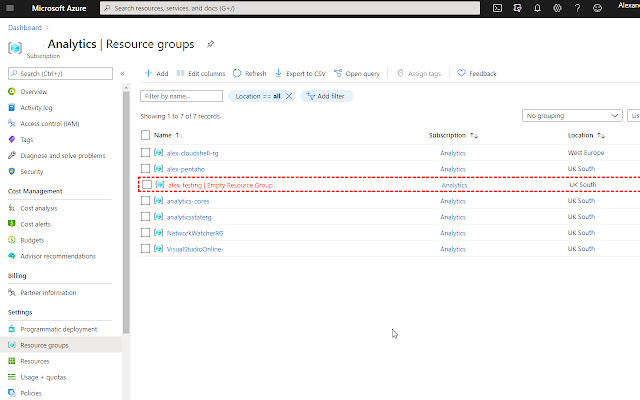This screenshot has height=400, width=640.
Task: Click Analytics subscription link in alex-pentaho row
Action: point(453,169)
